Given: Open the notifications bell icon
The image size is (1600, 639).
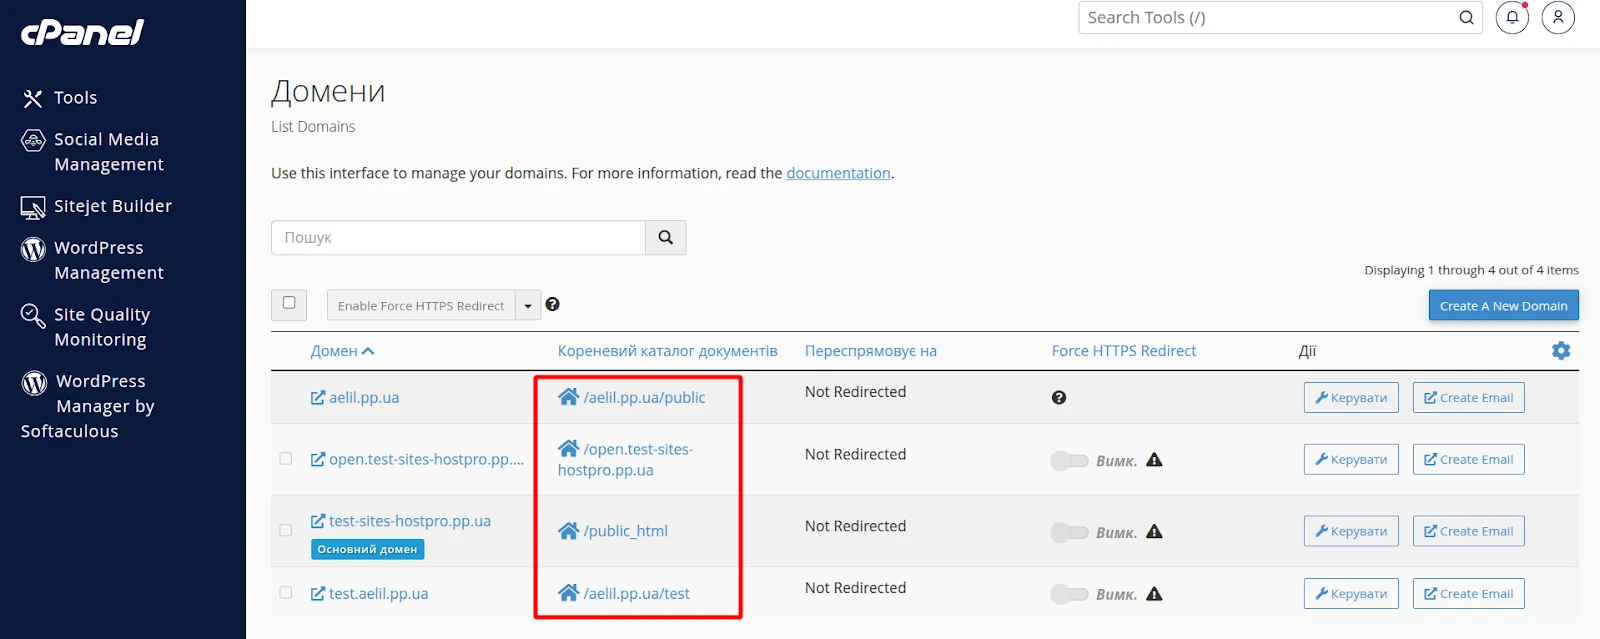Looking at the screenshot, I should pos(1512,18).
